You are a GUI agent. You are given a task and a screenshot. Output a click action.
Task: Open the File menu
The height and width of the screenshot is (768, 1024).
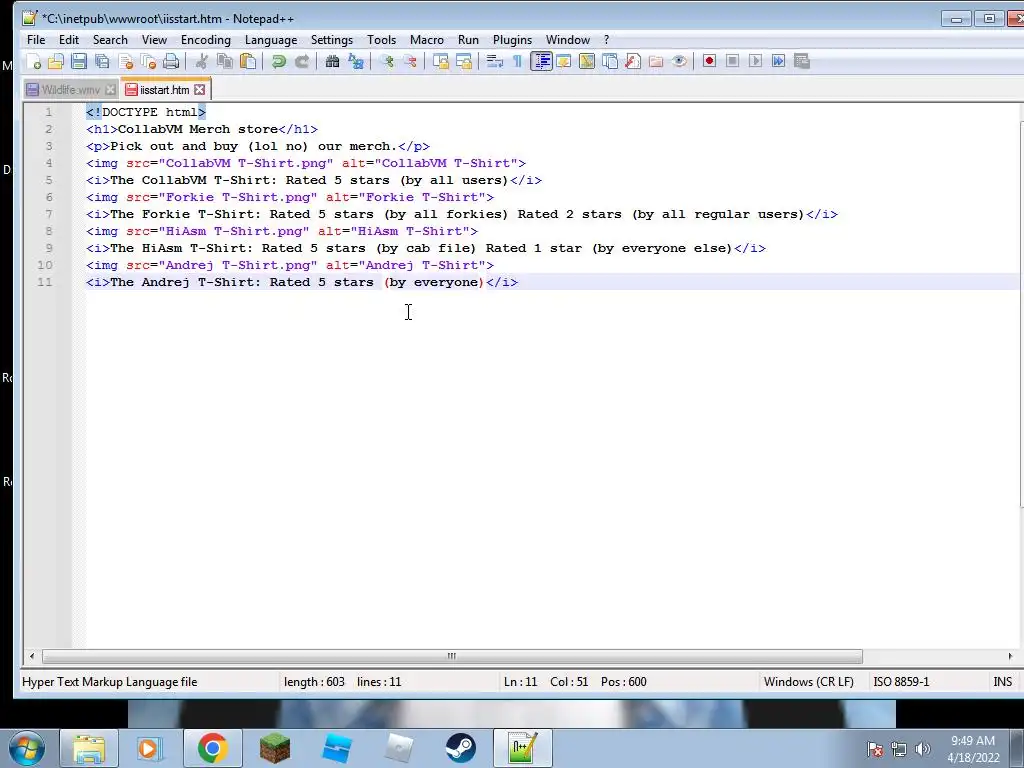36,40
